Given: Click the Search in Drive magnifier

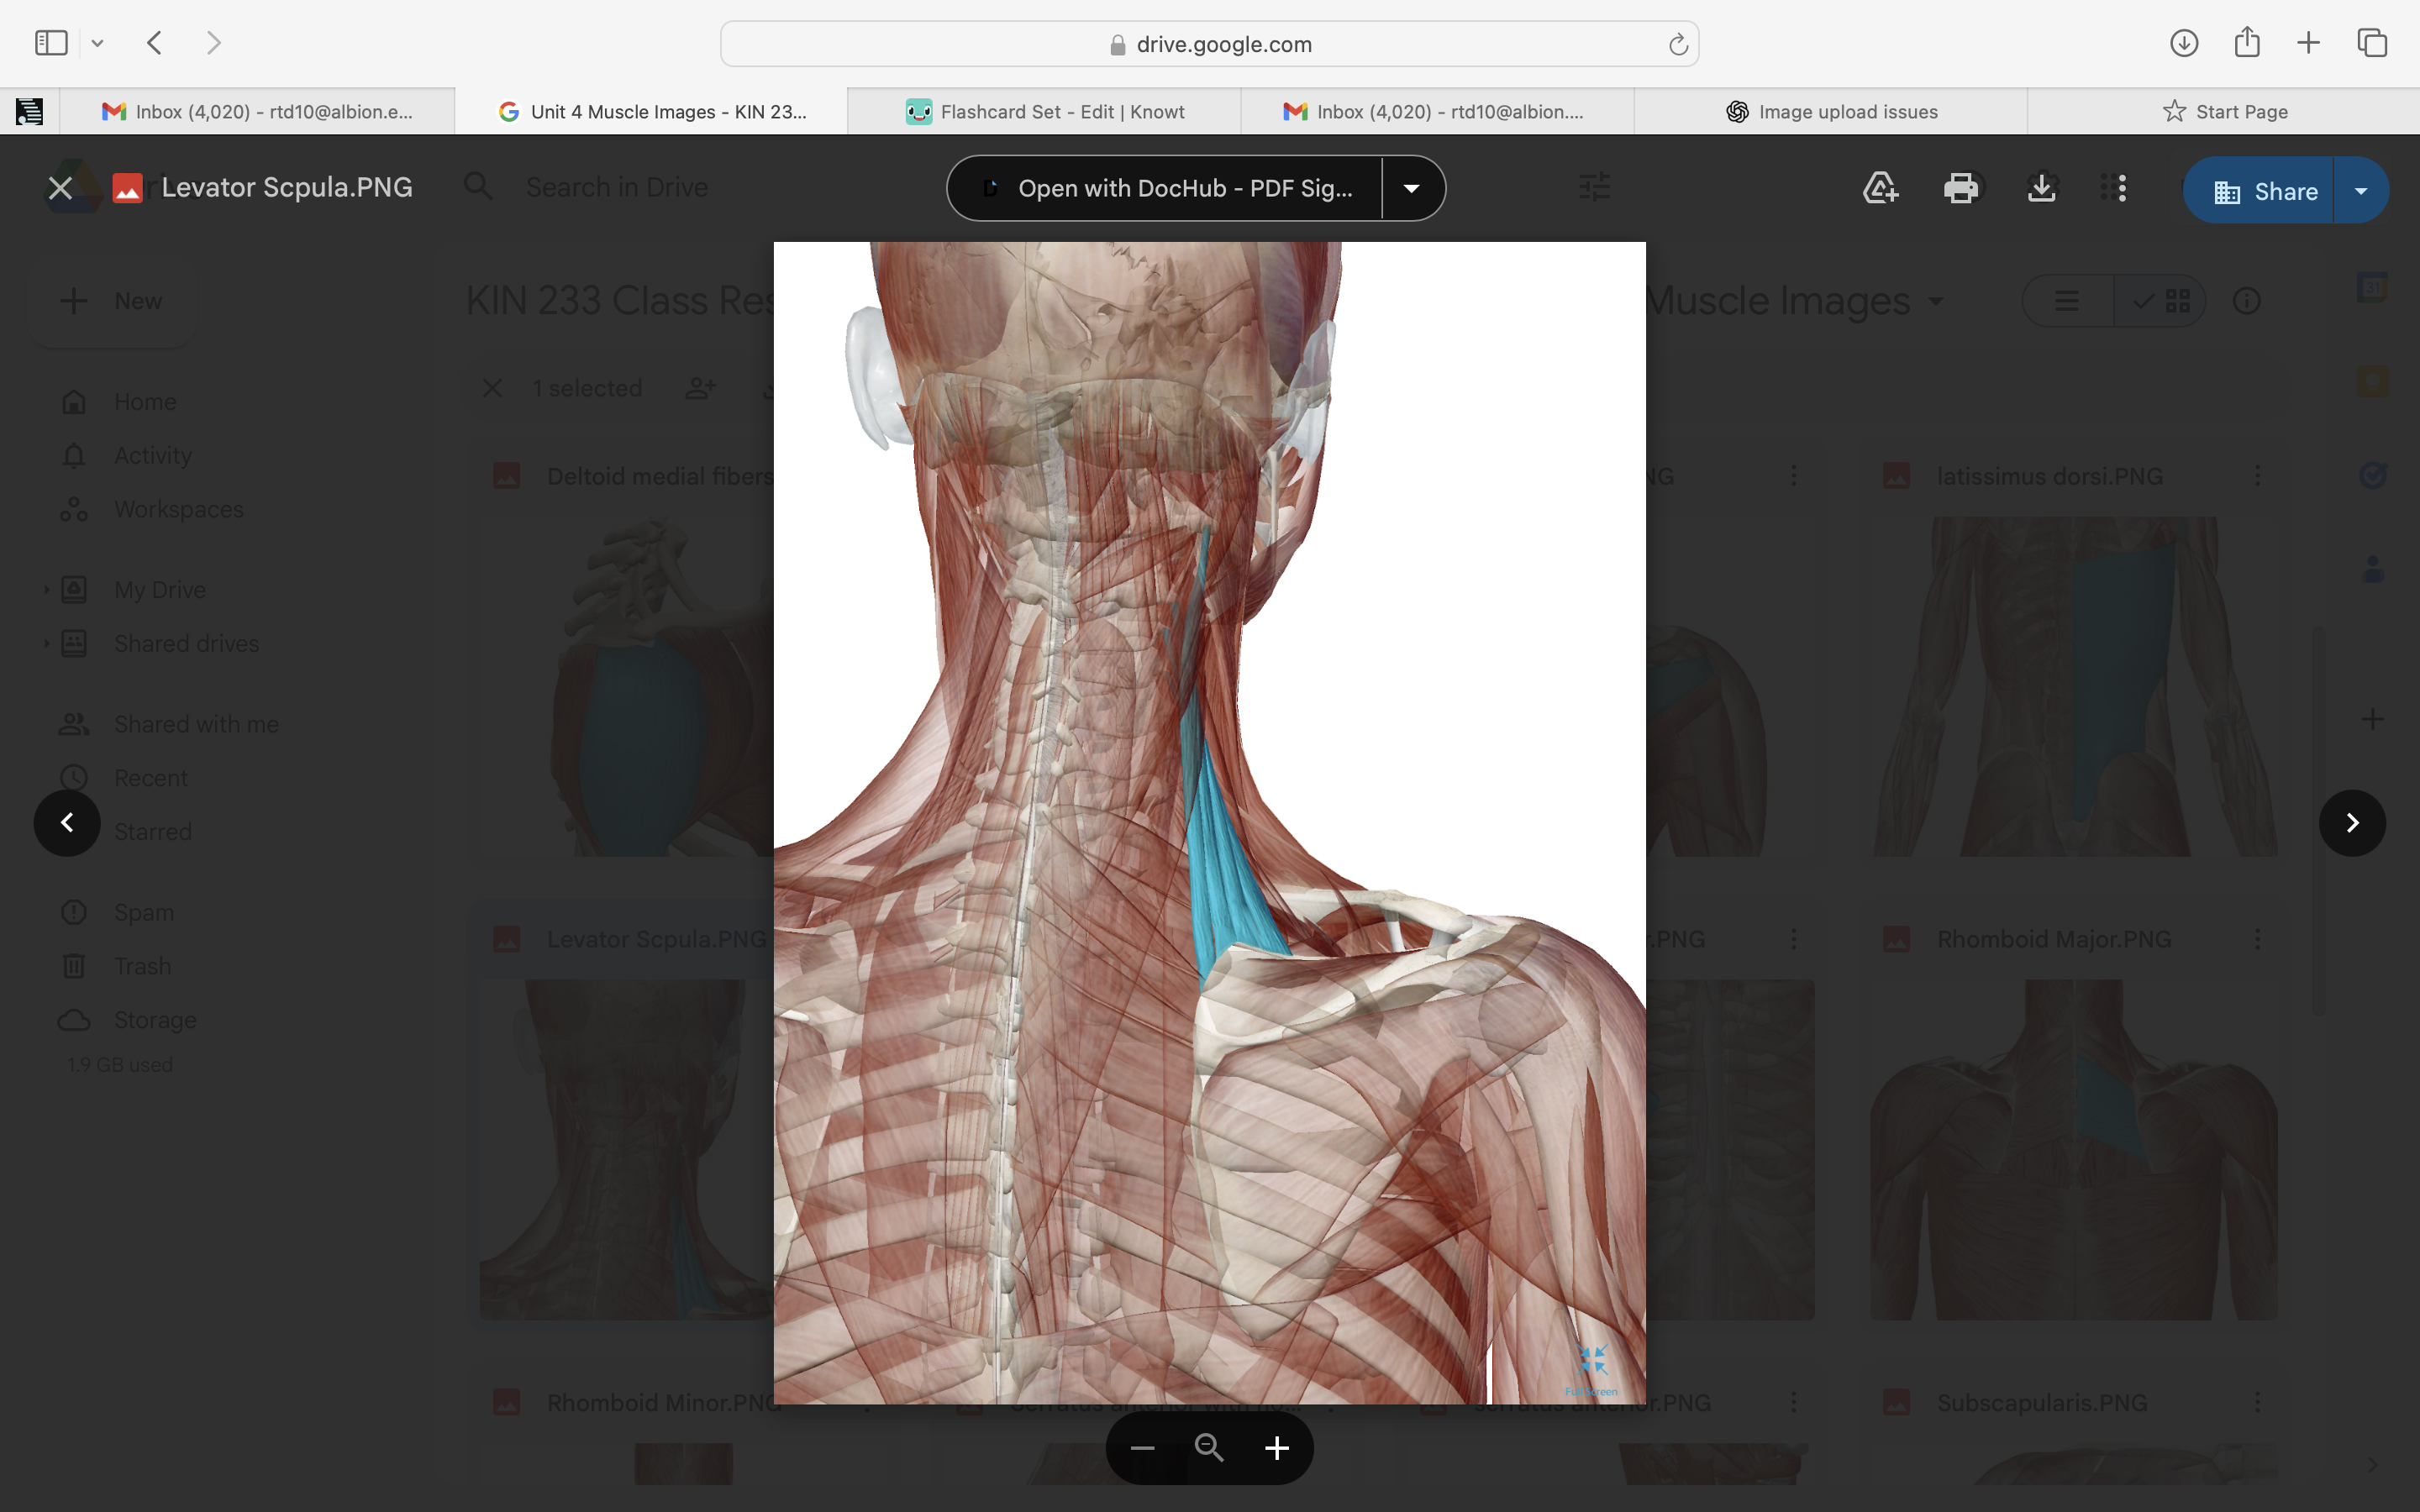Looking at the screenshot, I should (x=478, y=186).
